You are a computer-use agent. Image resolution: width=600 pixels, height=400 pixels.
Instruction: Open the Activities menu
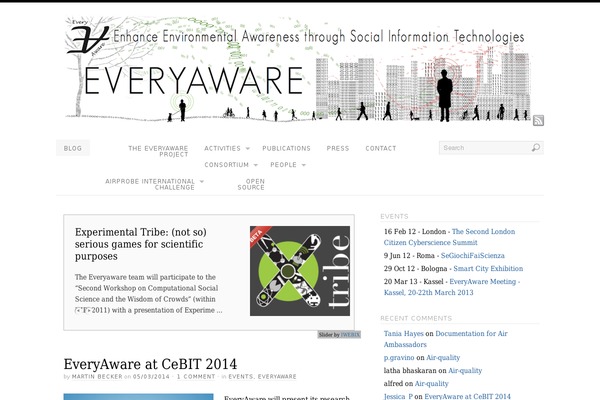click(222, 148)
